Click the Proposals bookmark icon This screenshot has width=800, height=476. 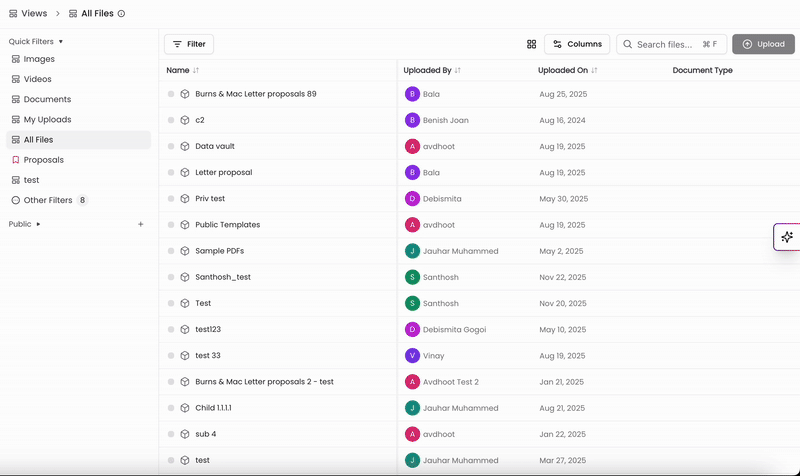tap(16, 160)
